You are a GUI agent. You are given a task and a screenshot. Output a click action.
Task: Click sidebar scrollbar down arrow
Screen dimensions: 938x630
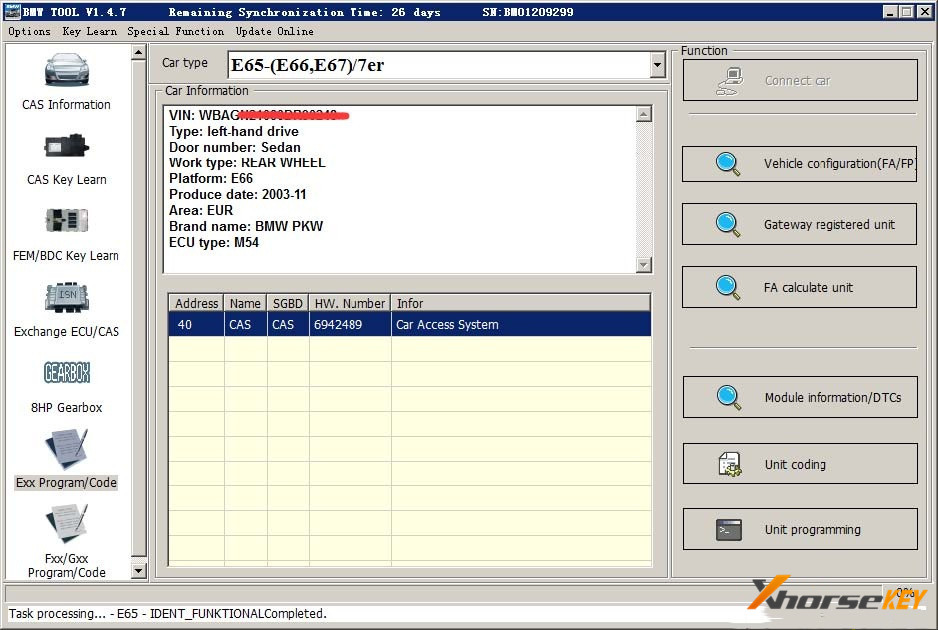(x=138, y=571)
